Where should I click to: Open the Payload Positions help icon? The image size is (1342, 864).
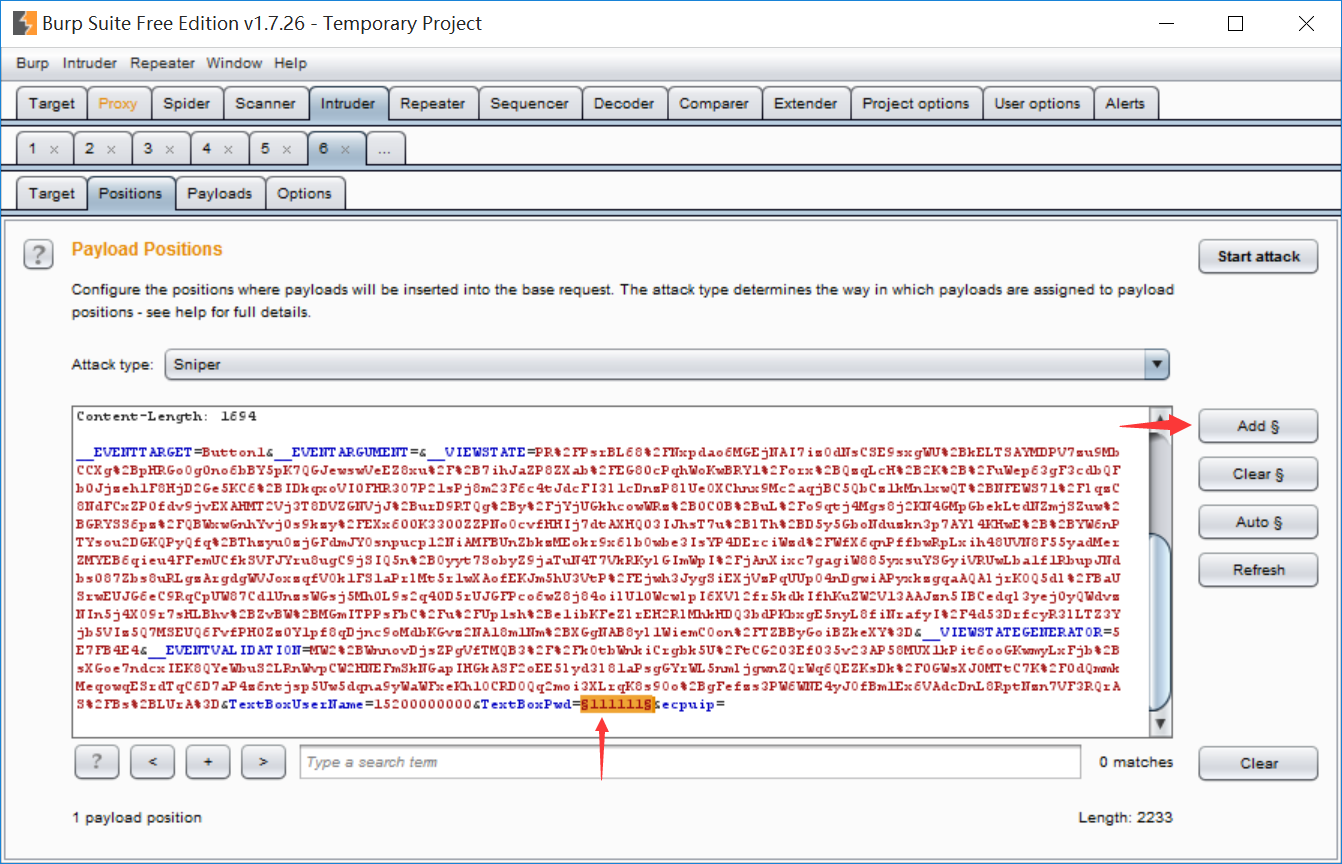(x=38, y=255)
